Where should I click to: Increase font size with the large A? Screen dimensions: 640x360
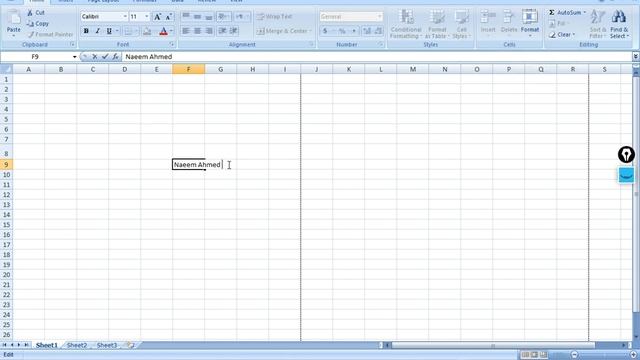click(157, 17)
